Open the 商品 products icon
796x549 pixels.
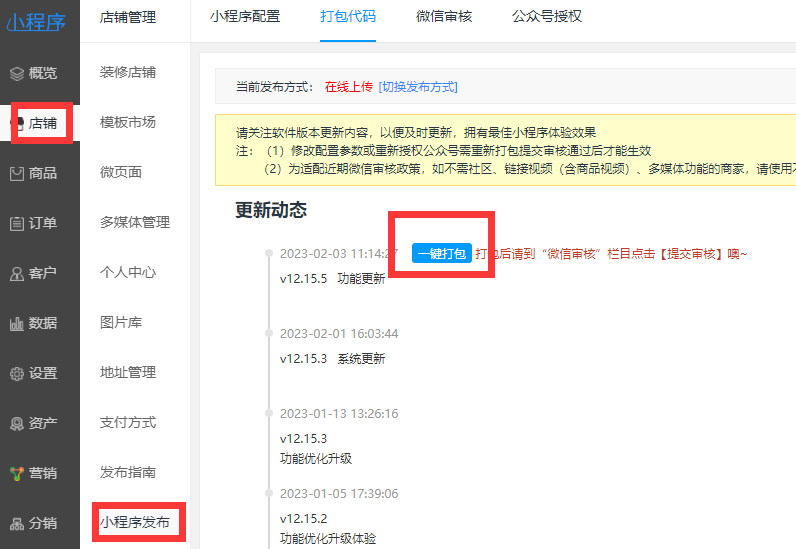click(x=17, y=173)
